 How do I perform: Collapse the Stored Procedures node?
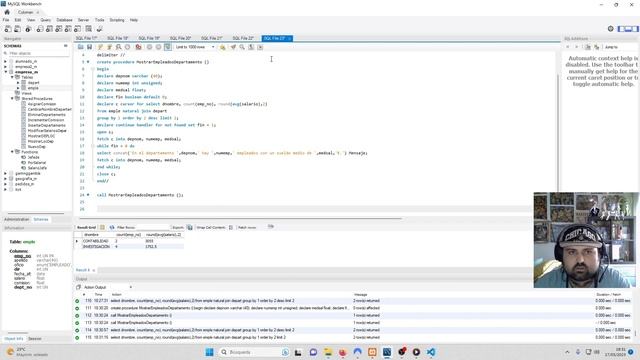tap(12, 98)
